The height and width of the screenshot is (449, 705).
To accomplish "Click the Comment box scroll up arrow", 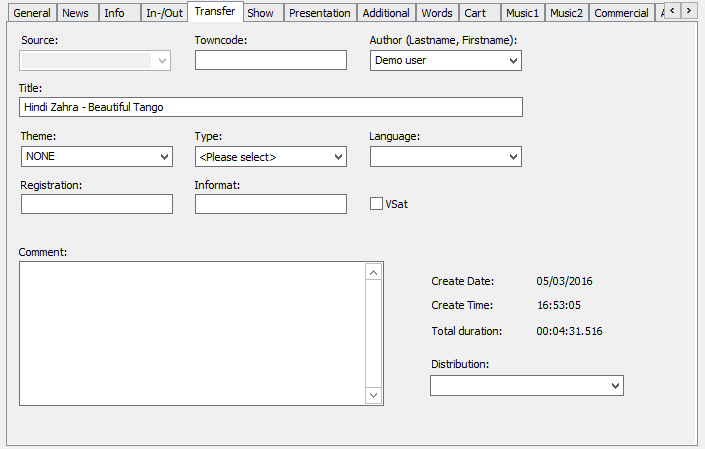I will 373,272.
